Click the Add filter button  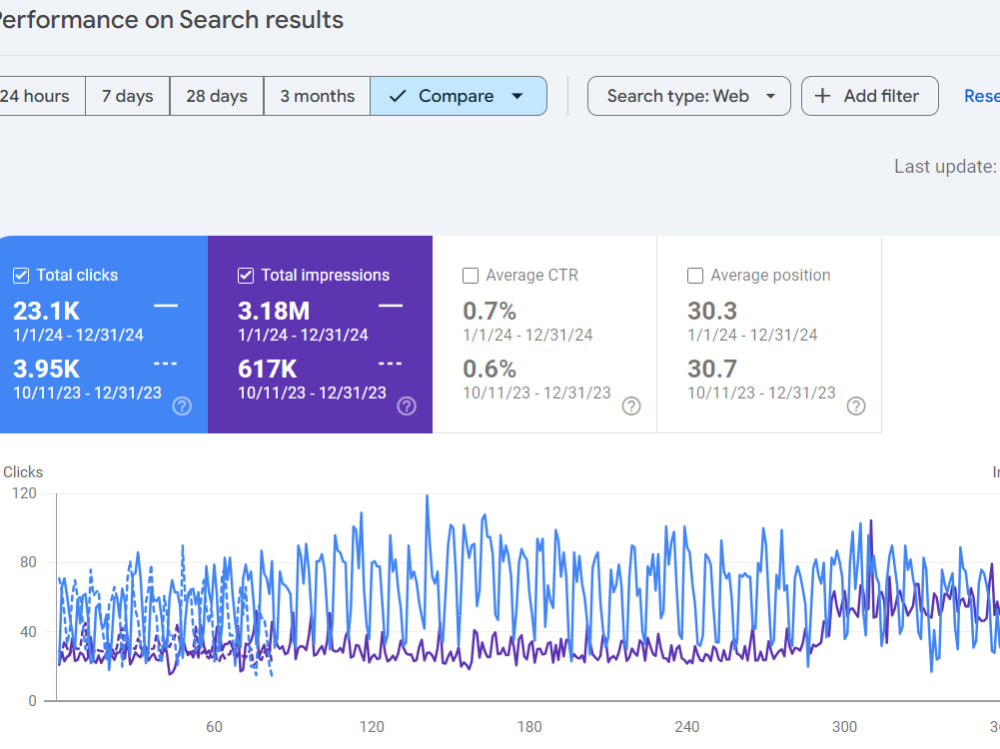coord(869,96)
